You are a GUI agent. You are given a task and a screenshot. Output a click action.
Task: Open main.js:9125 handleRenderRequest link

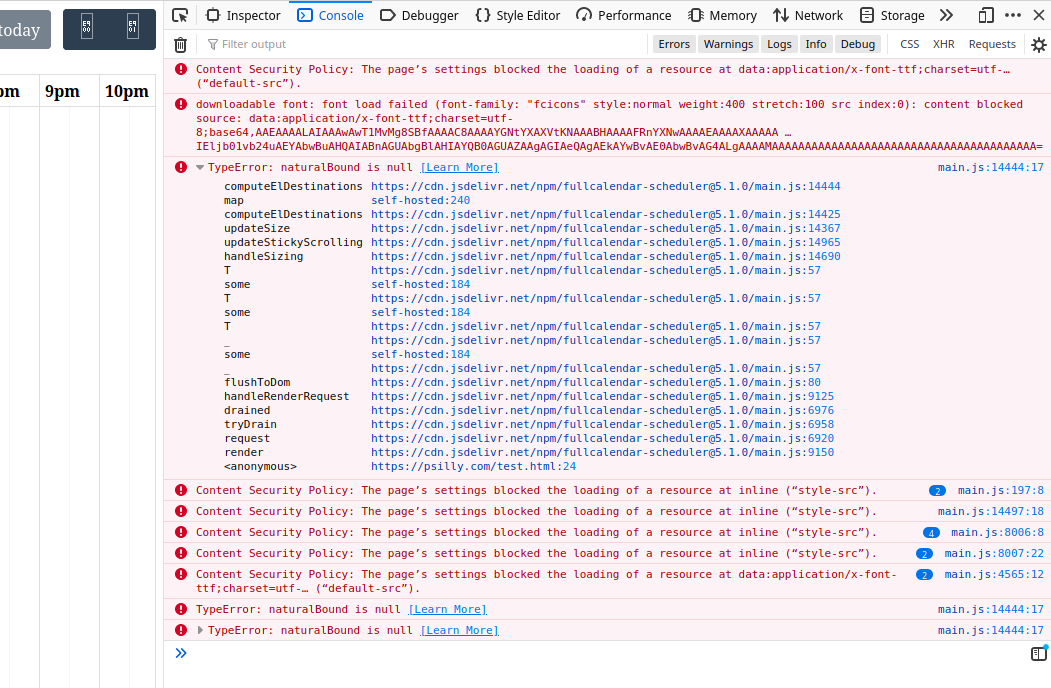click(602, 397)
